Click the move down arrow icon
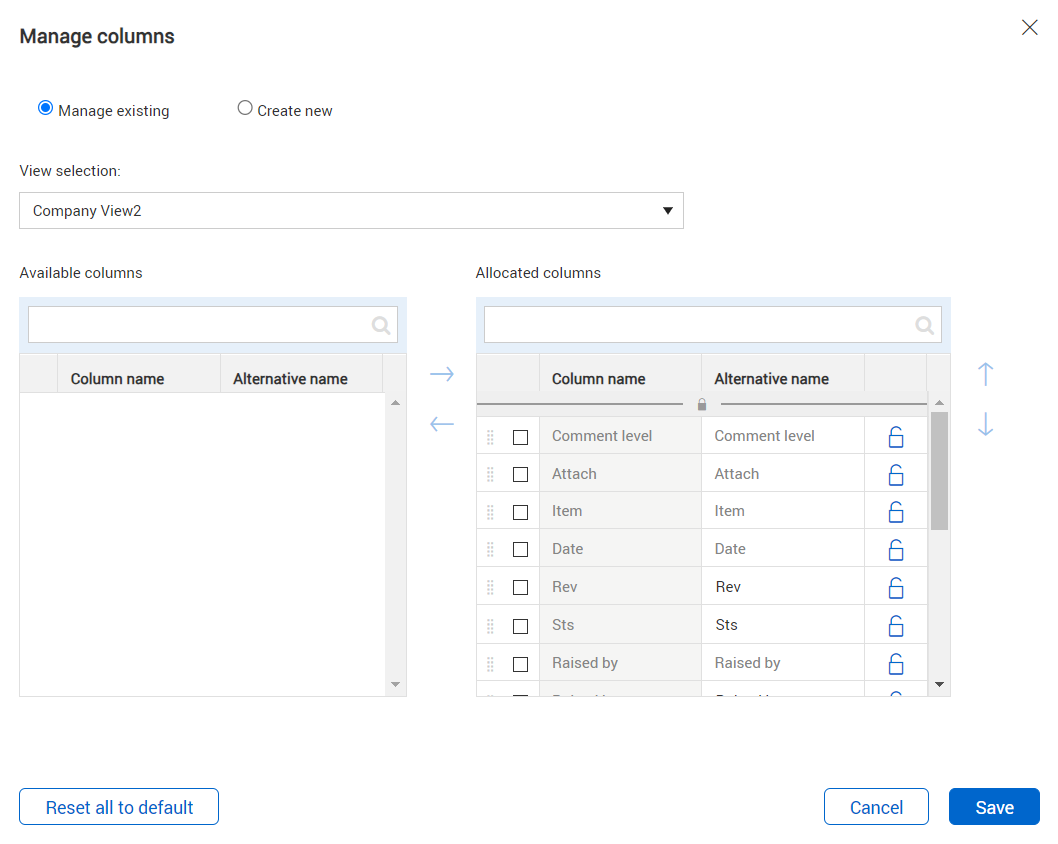The image size is (1058, 844). click(x=985, y=425)
